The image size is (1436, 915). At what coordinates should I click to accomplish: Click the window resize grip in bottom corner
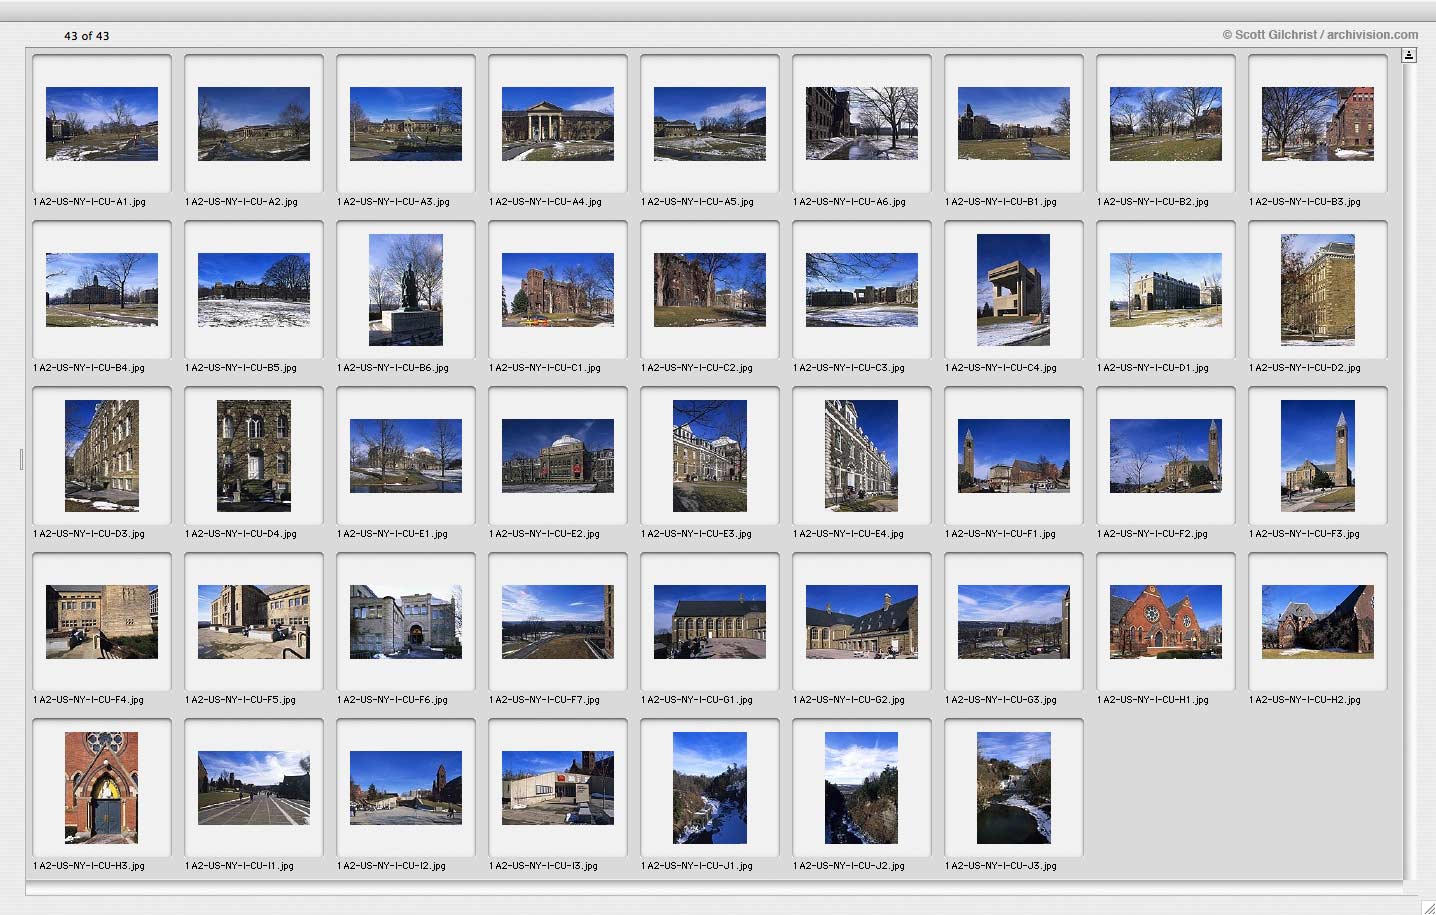(x=1428, y=907)
